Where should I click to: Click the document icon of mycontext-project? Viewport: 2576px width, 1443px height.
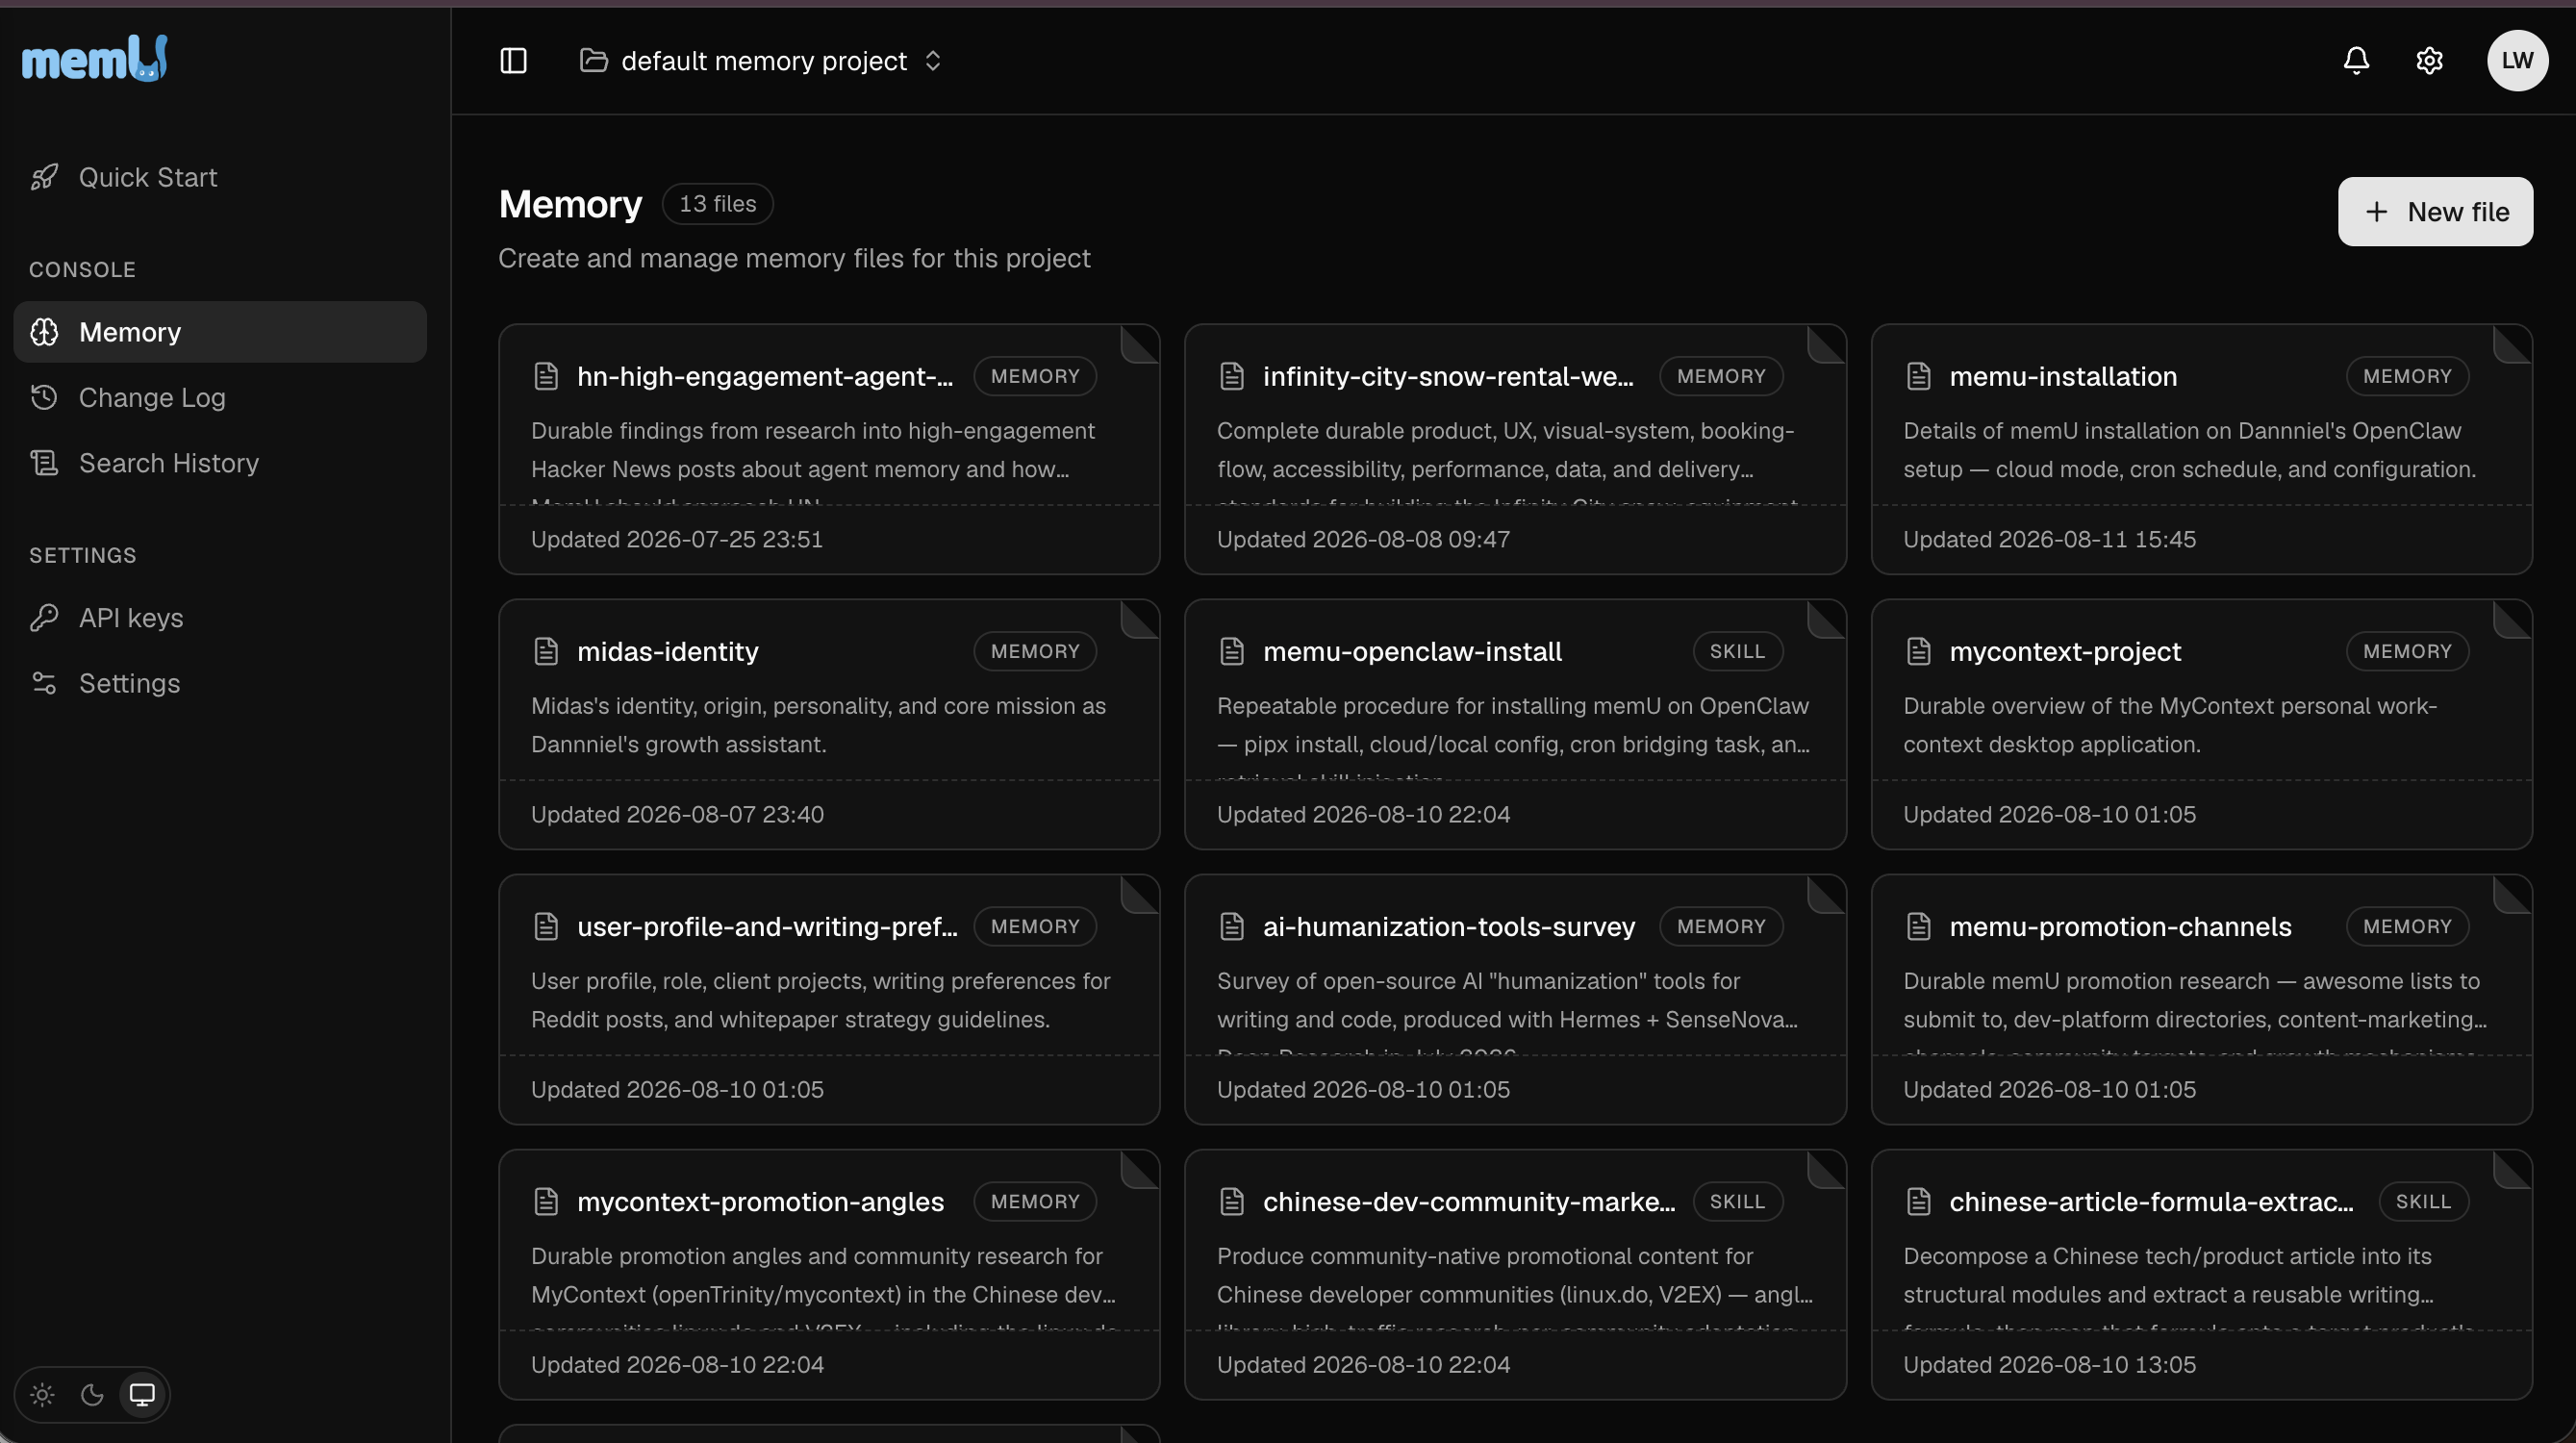pyautogui.click(x=1918, y=651)
